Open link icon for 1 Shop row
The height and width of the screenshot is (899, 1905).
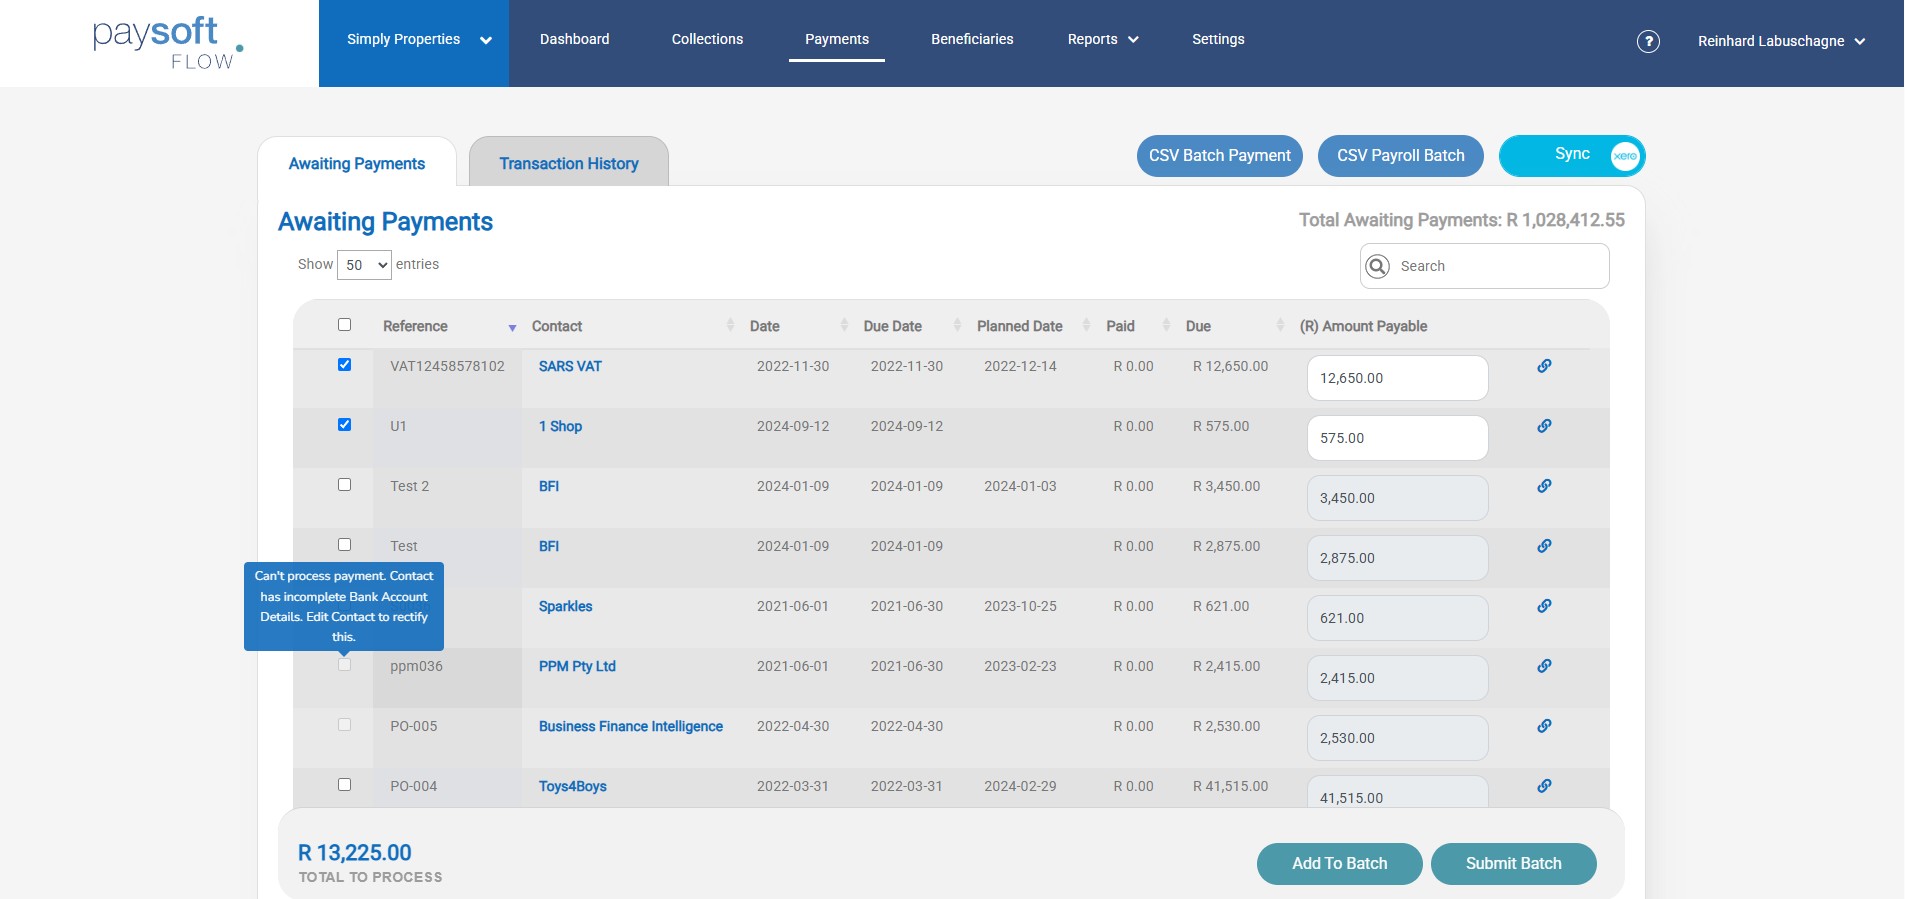point(1544,426)
